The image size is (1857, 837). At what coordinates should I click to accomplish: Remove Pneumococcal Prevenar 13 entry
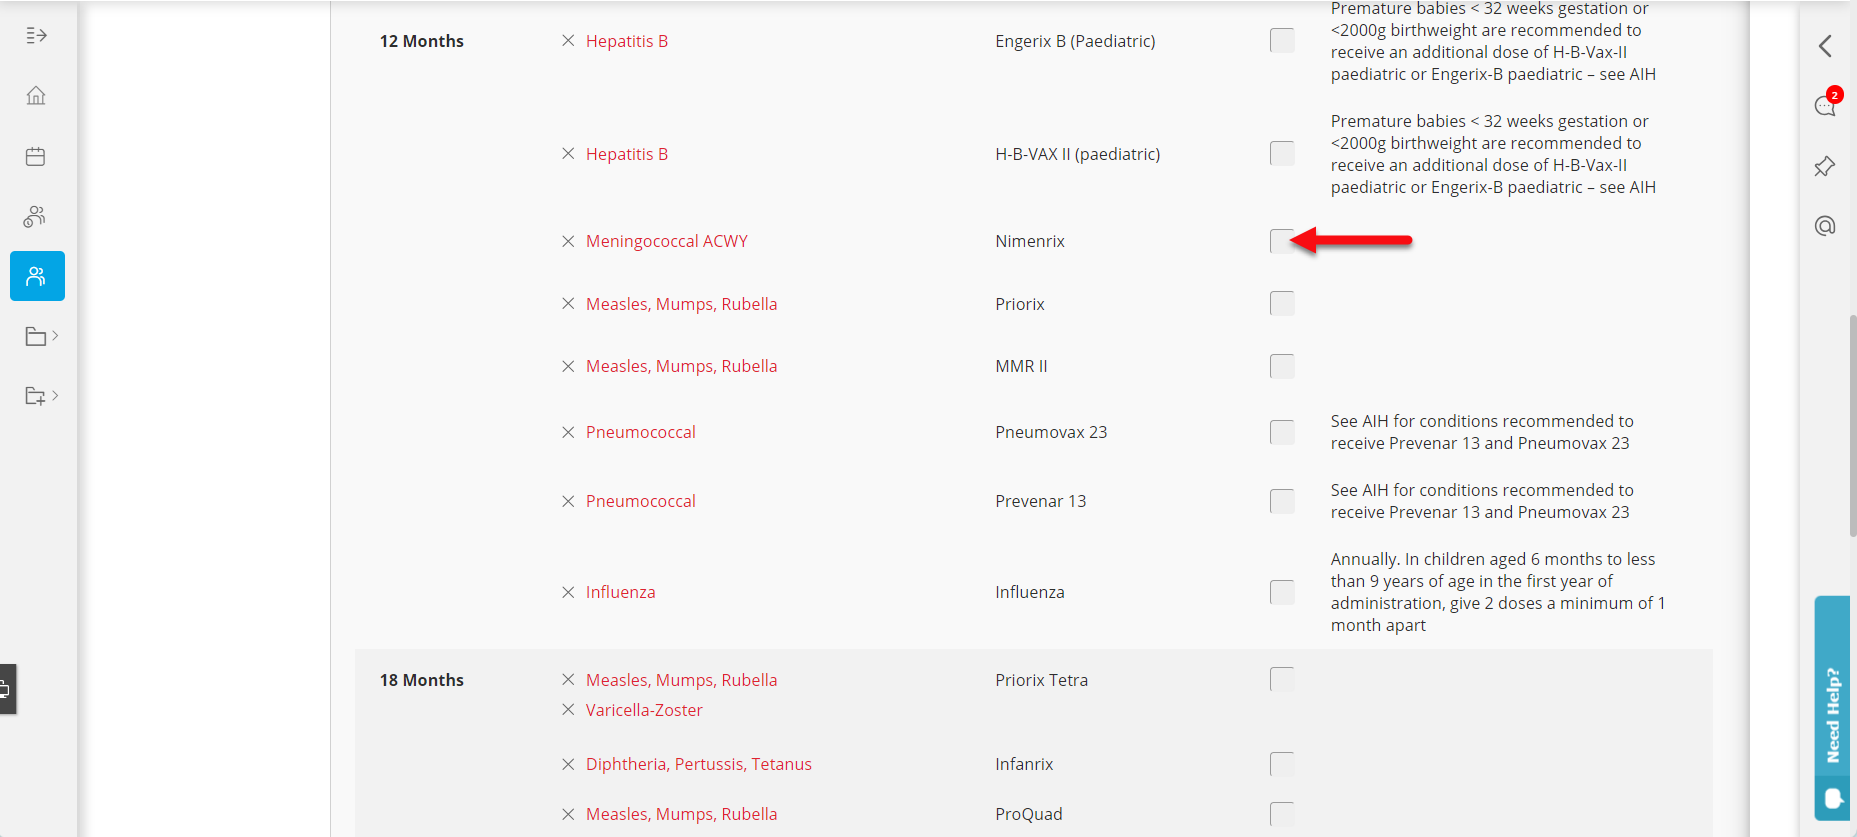coord(568,501)
